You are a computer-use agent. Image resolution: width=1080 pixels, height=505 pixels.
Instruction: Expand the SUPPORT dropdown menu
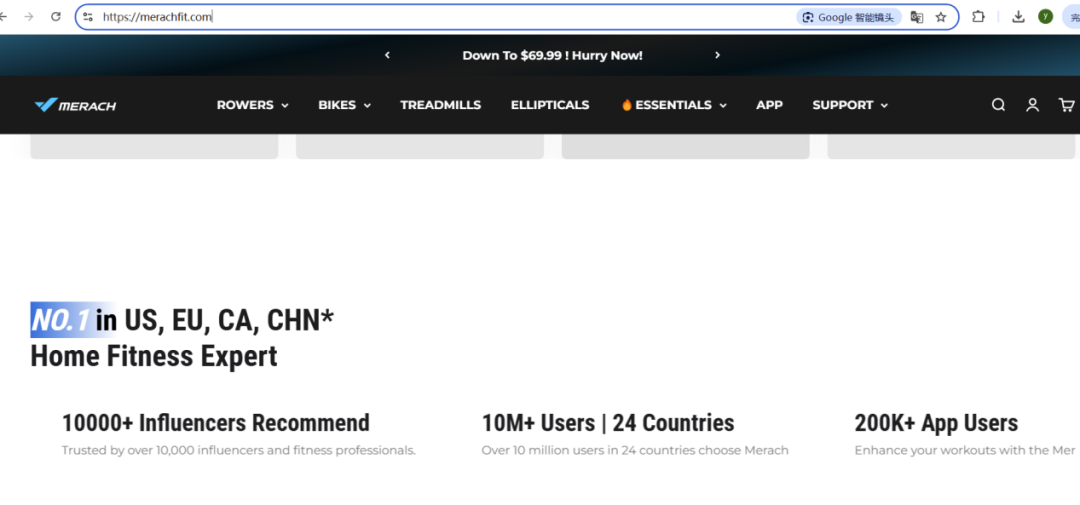point(849,105)
